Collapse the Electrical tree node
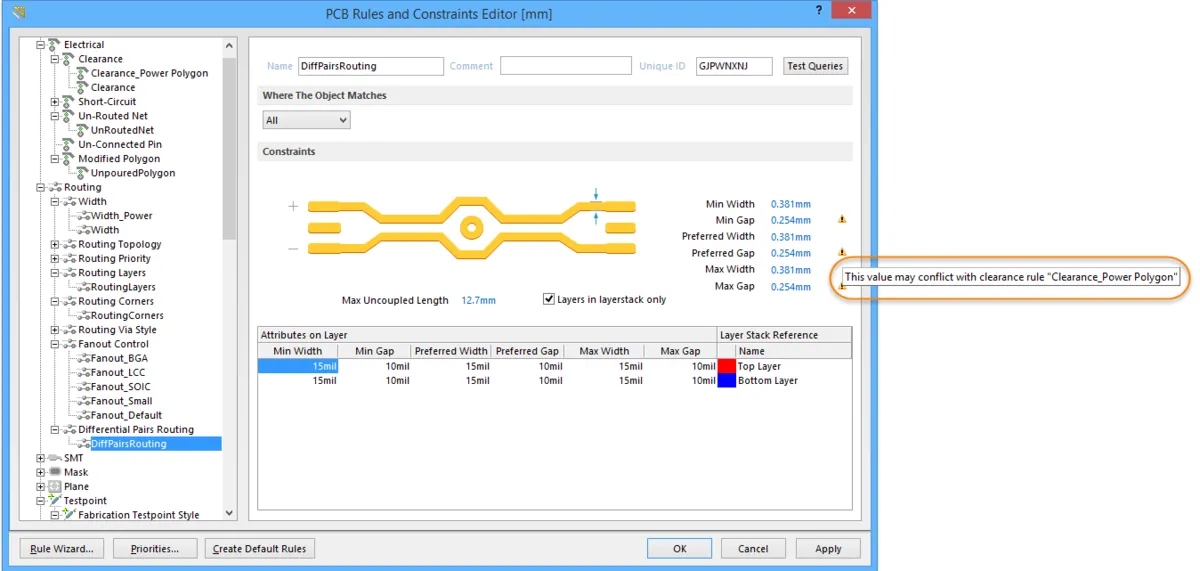This screenshot has height=571, width=1200. coord(41,45)
